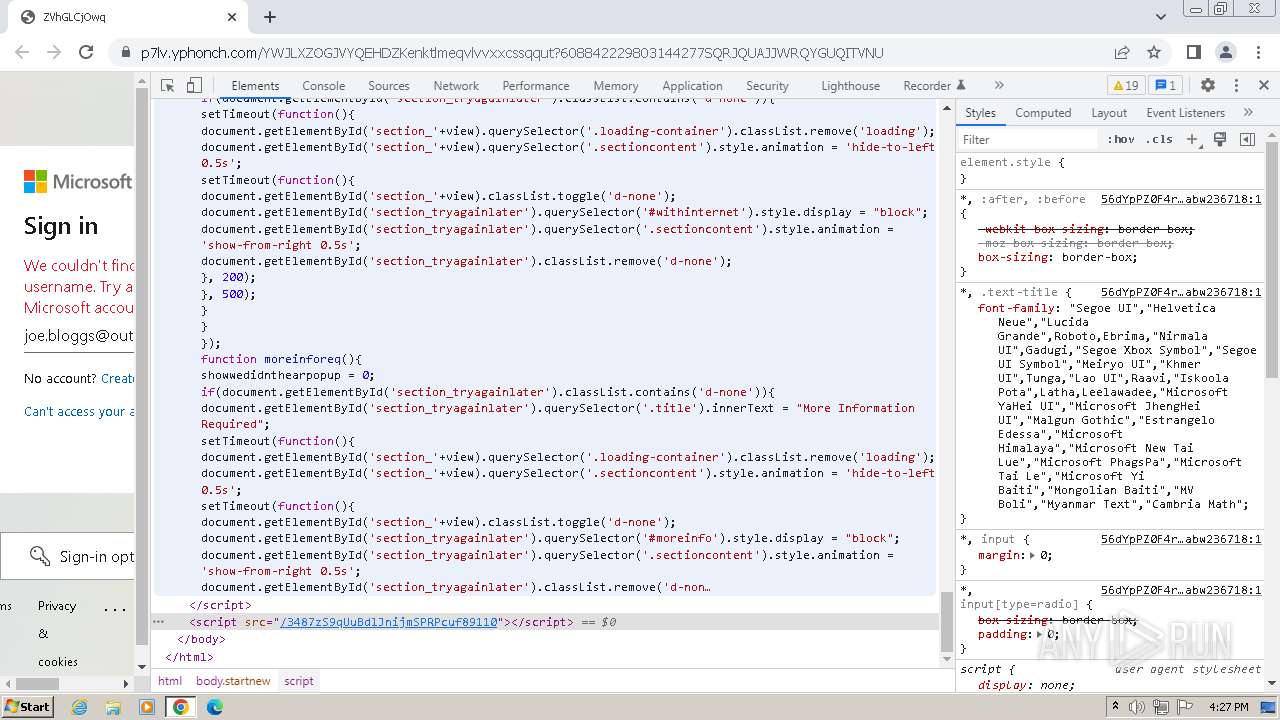Open Chrome main three-dot menu
This screenshot has height=720, width=1280.
pyautogui.click(x=1258, y=53)
